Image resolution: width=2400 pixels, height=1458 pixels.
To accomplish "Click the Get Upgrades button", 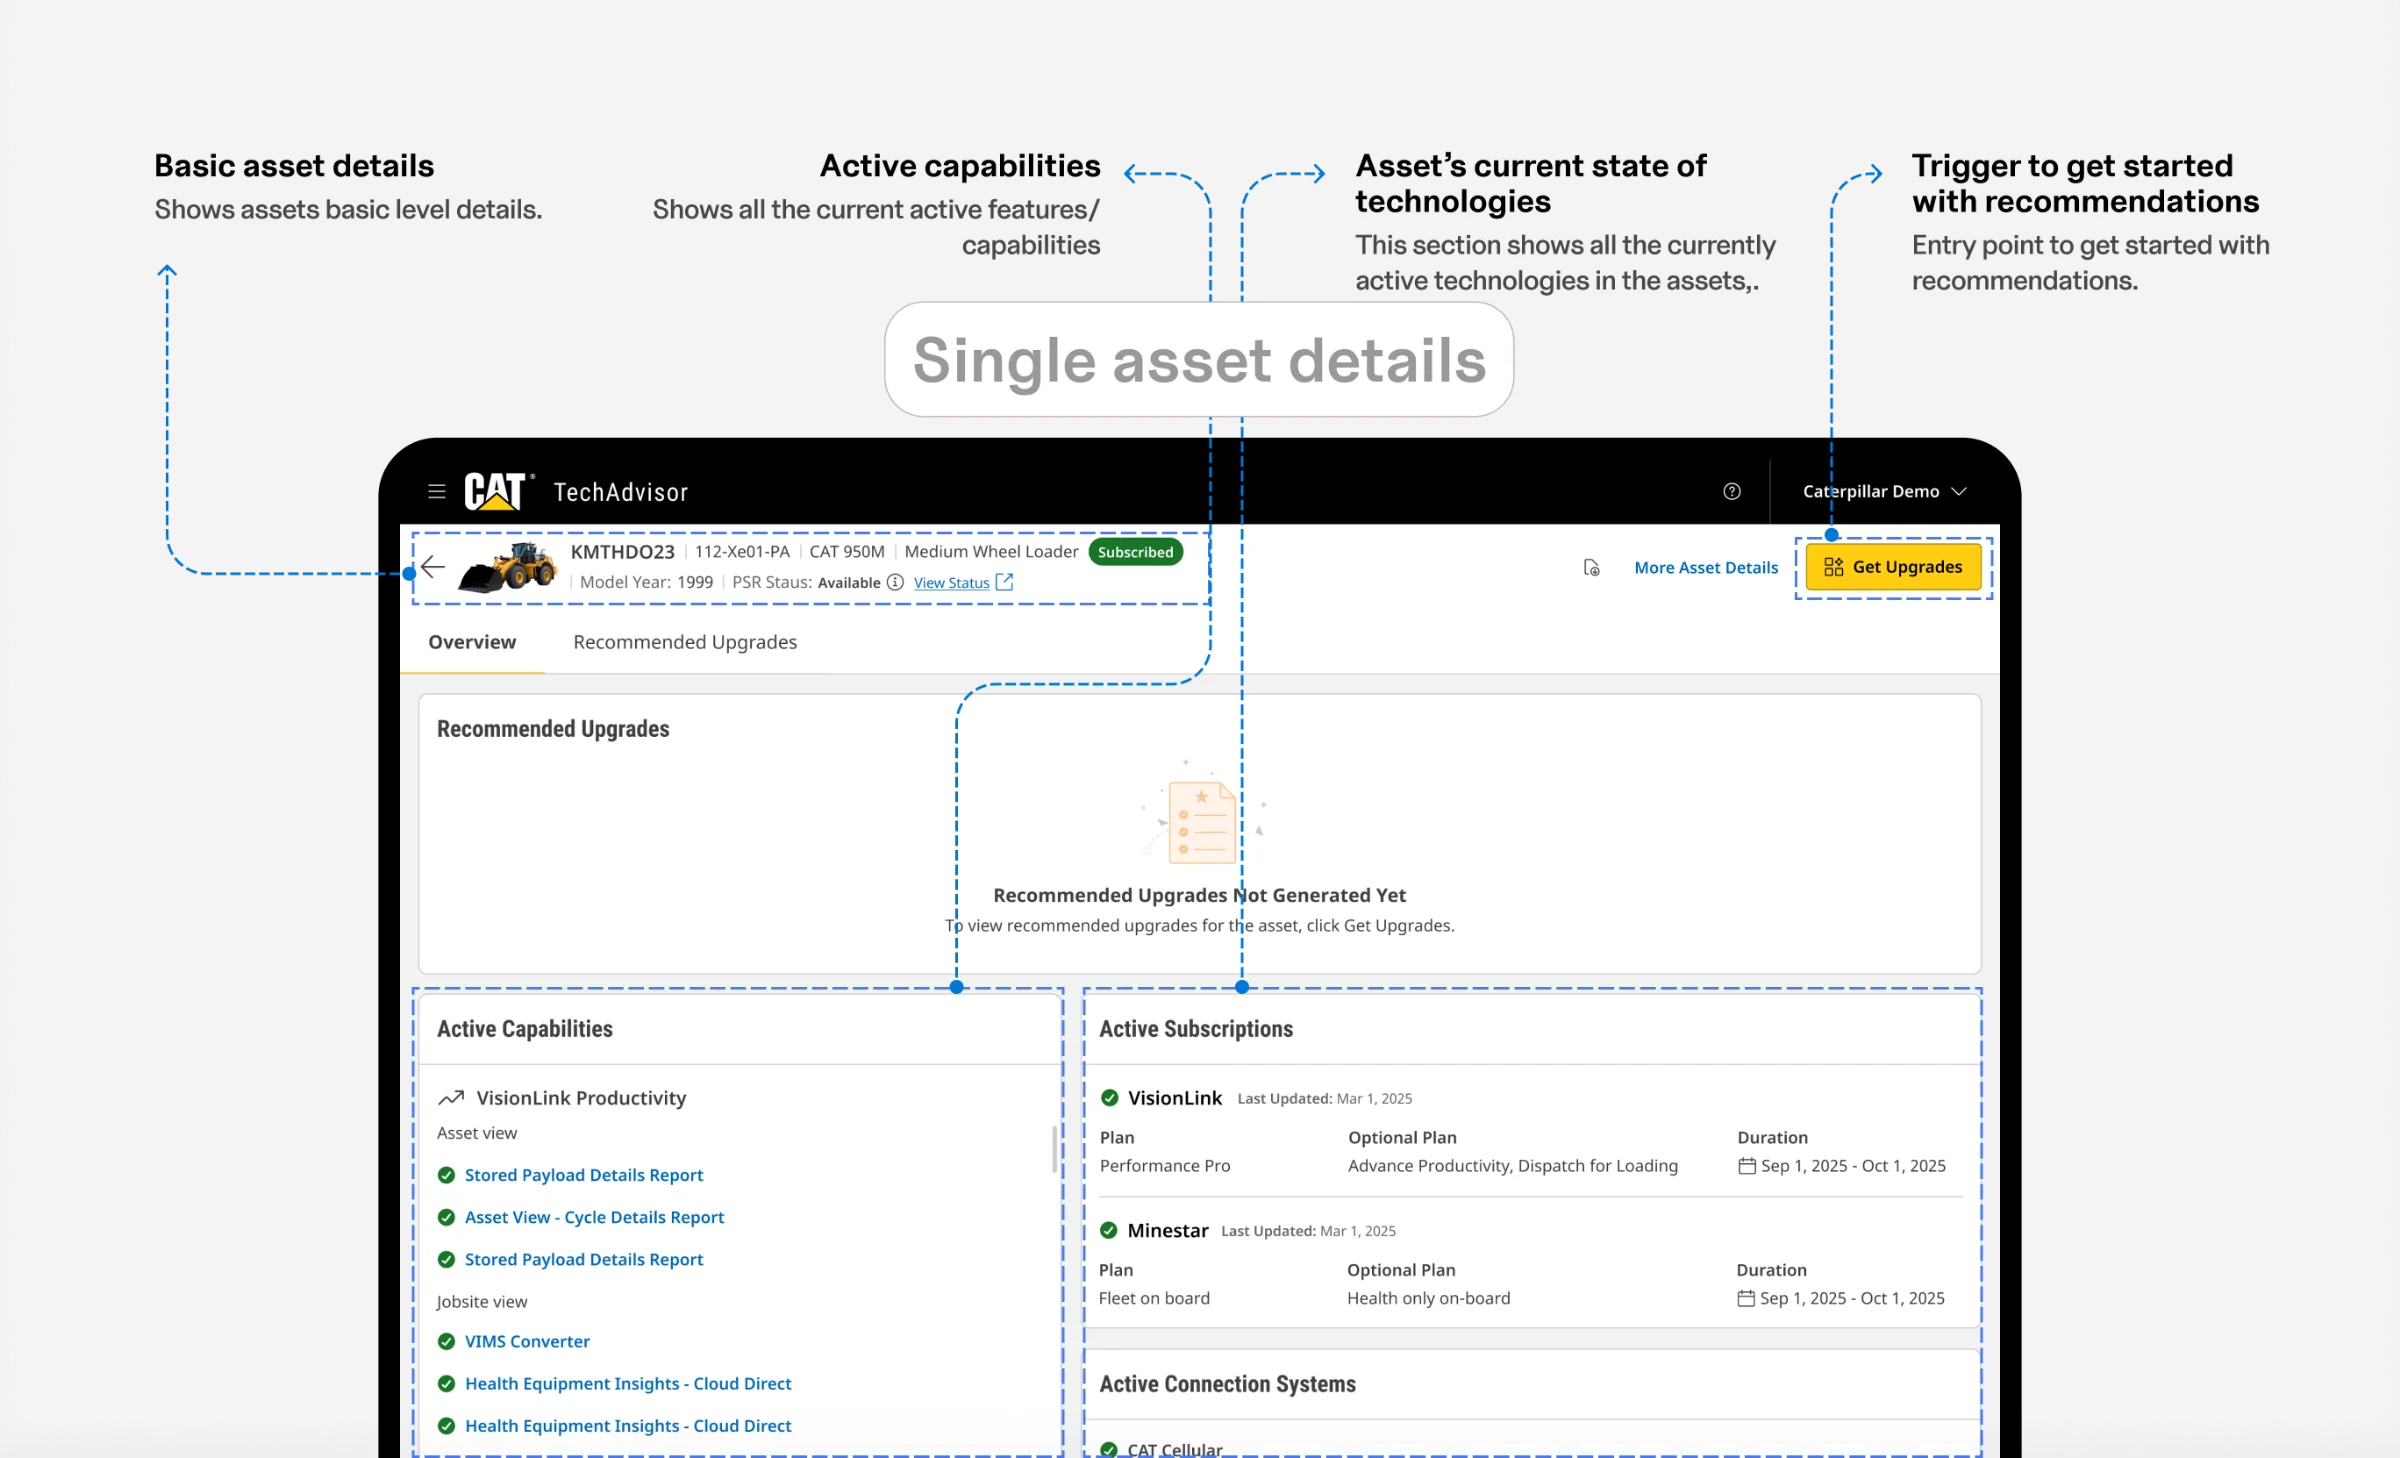I will [1893, 567].
